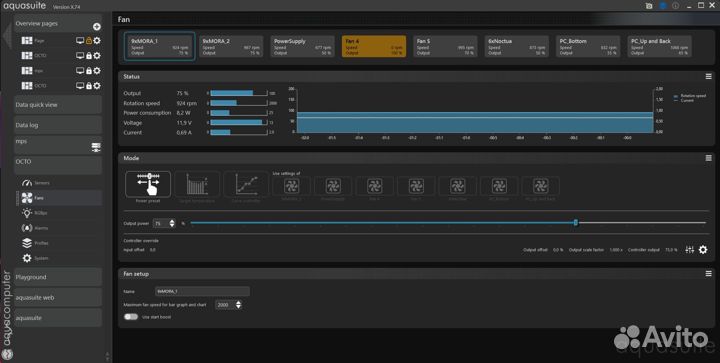Viewport: 720px width, 363px height.
Task: Select the 9xMORA_1 fan card
Action: (x=159, y=46)
